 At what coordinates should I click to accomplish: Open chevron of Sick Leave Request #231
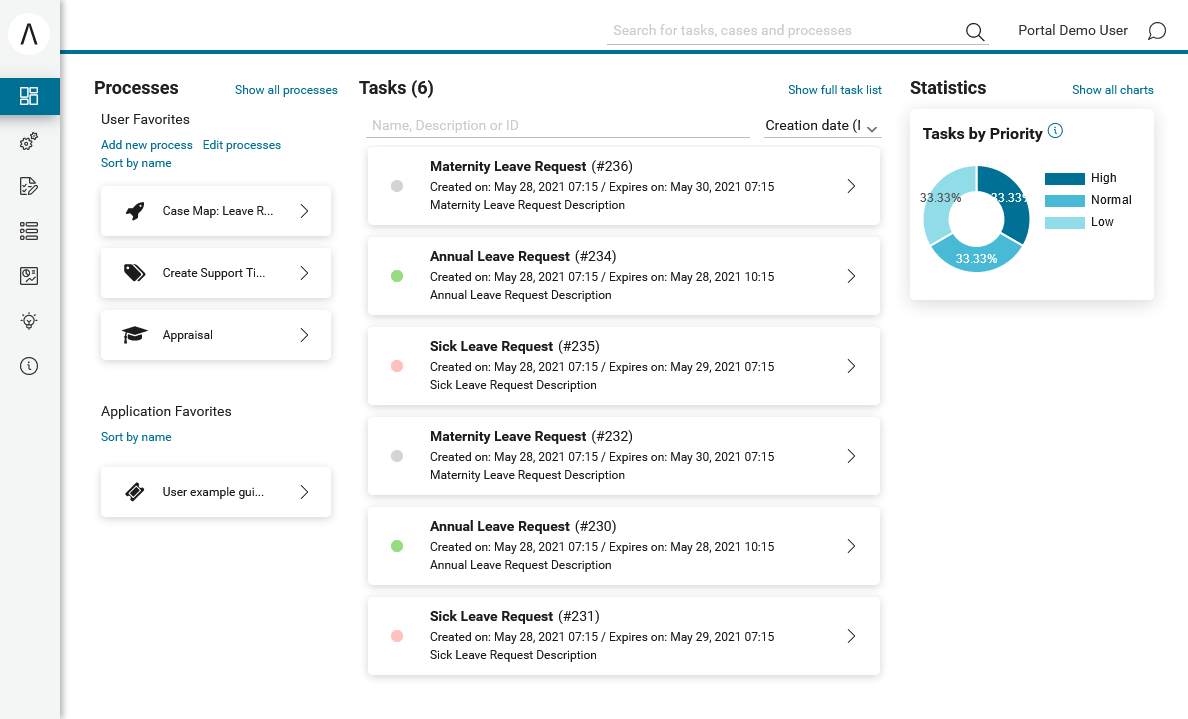click(x=852, y=636)
